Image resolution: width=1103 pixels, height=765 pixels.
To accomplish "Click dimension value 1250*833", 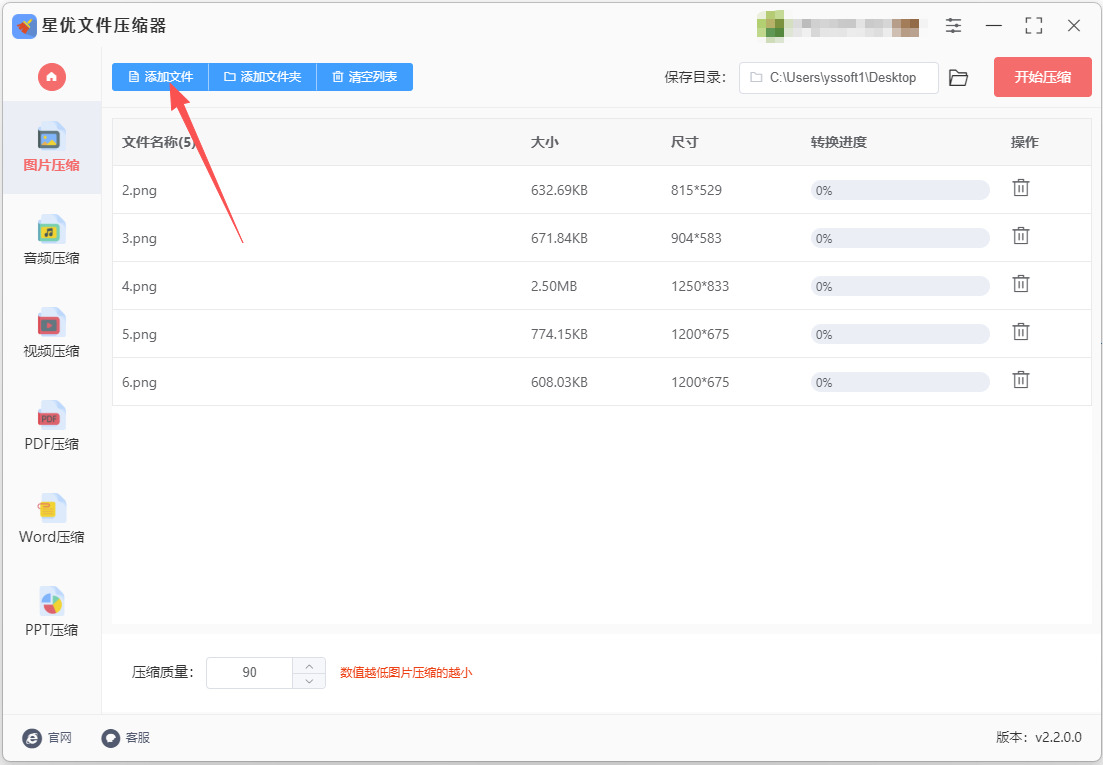I will click(x=700, y=286).
